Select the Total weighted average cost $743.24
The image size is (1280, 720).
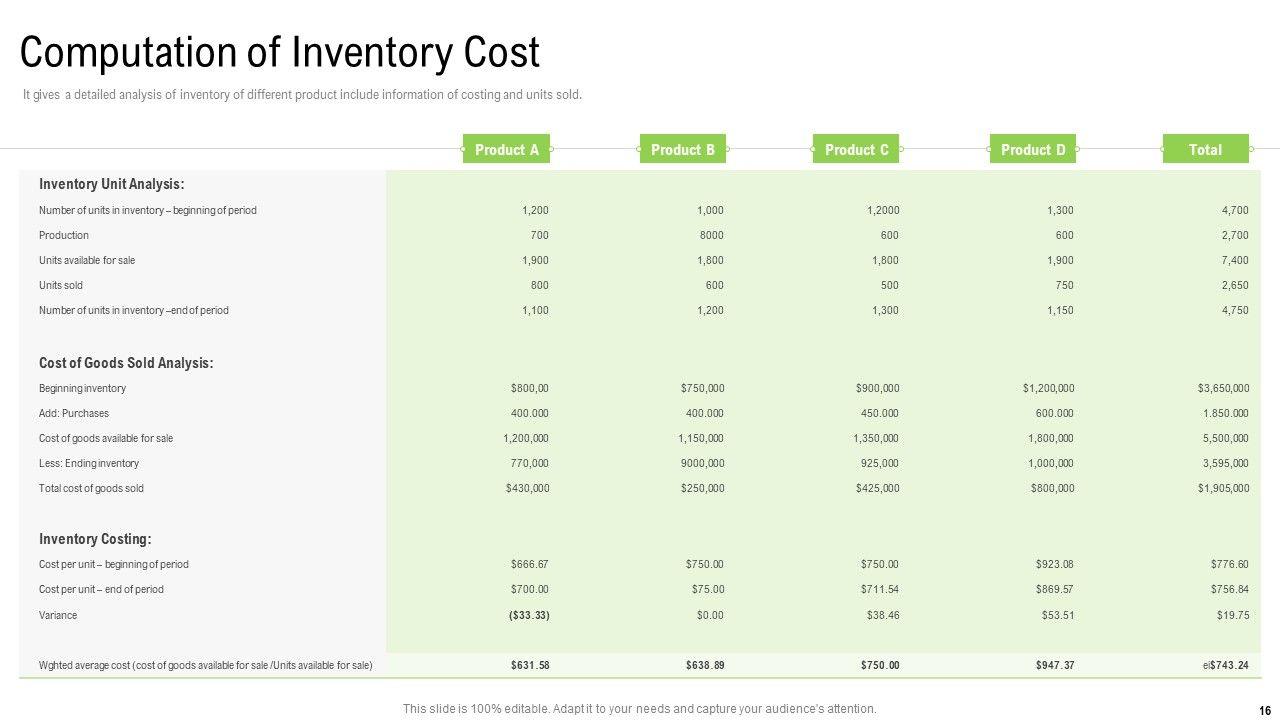coord(1228,665)
